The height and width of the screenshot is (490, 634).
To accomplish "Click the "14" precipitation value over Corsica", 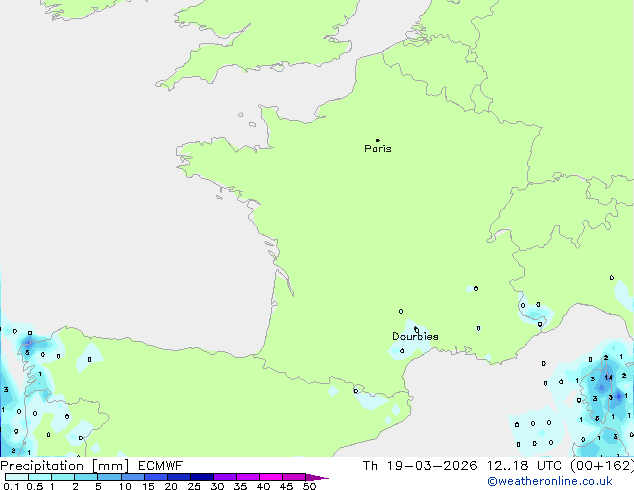I will click(x=609, y=378).
